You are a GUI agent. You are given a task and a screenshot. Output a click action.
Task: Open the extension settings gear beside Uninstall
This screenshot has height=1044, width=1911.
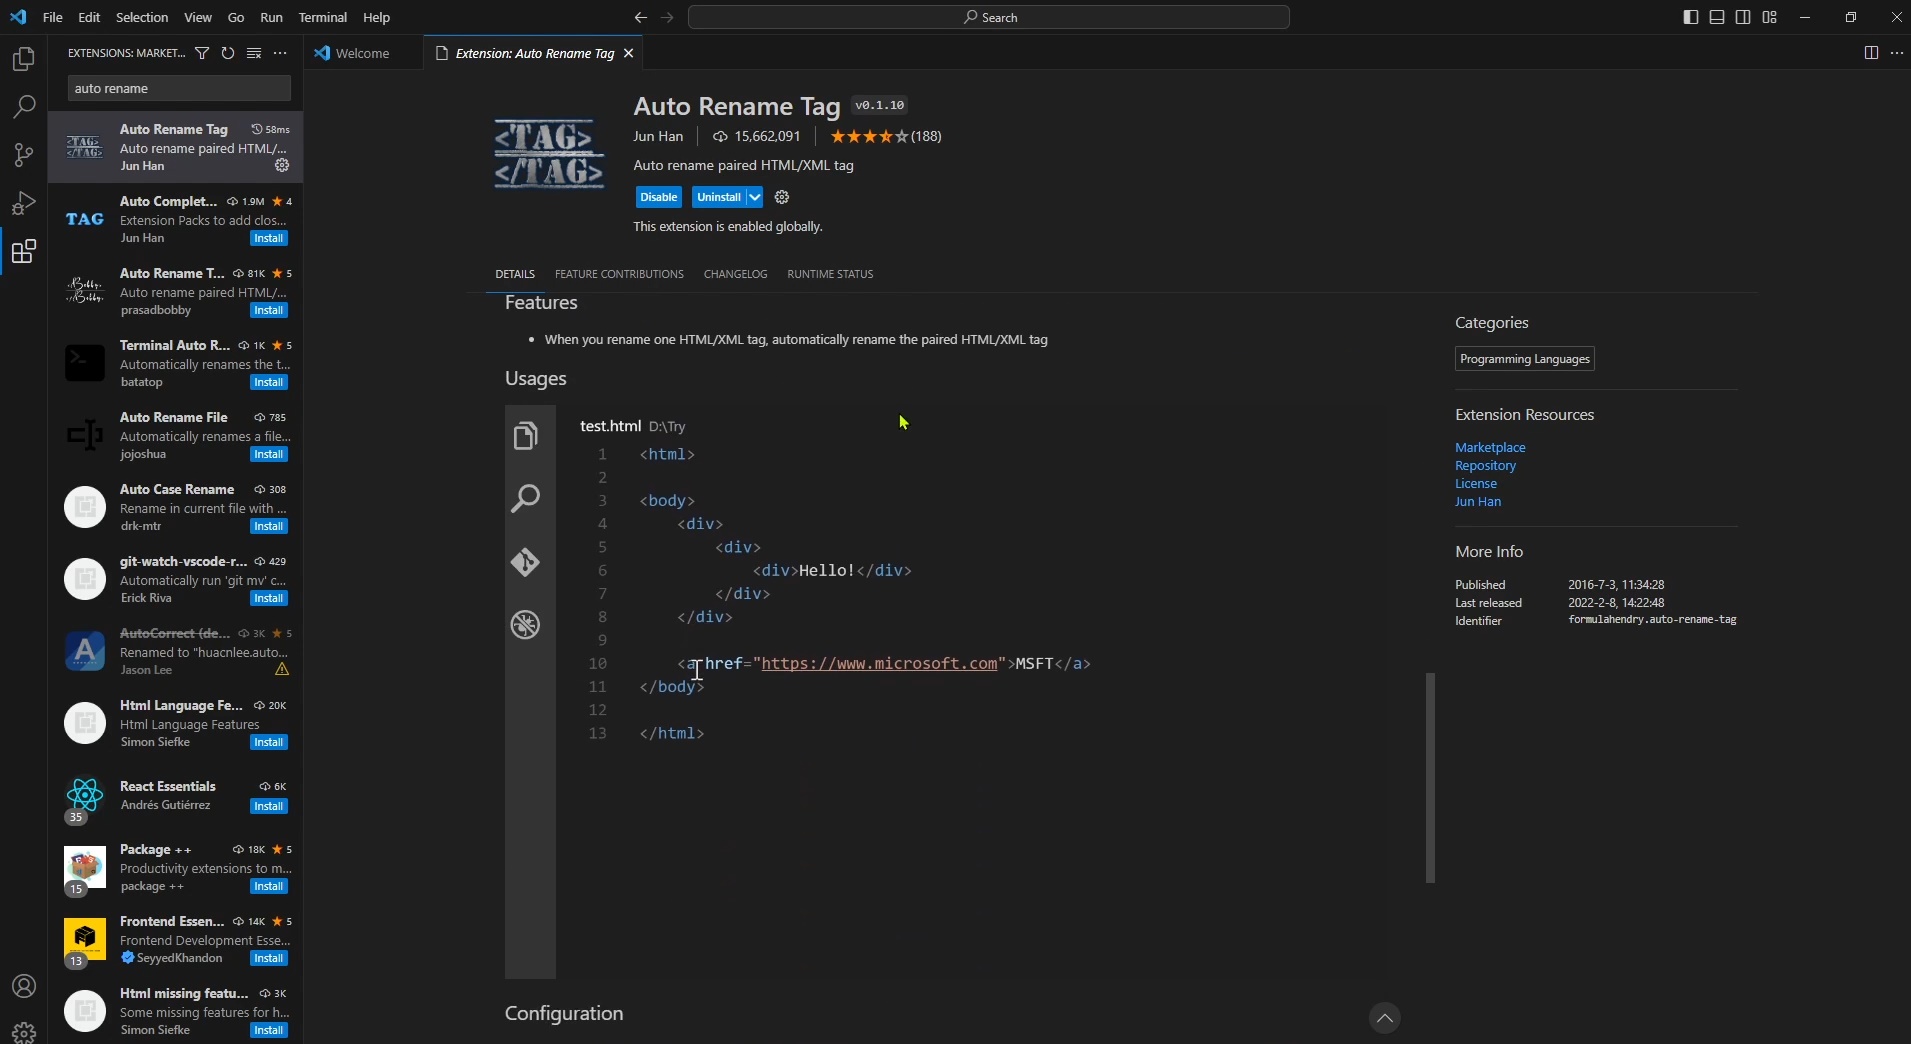click(x=782, y=197)
